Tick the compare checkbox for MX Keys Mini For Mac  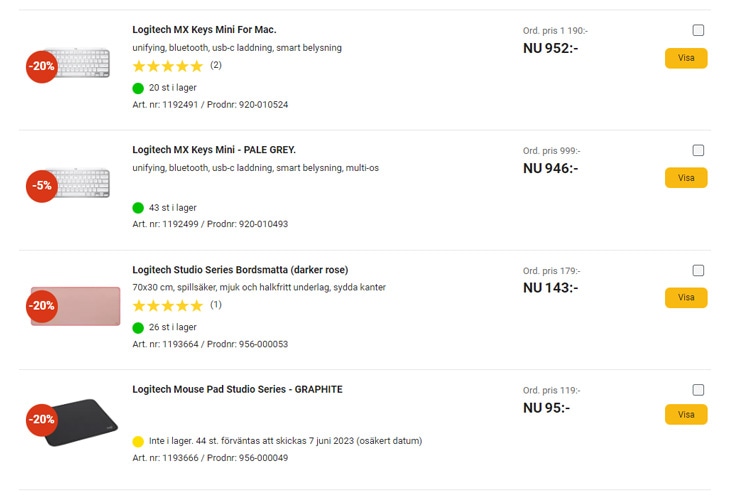click(698, 31)
